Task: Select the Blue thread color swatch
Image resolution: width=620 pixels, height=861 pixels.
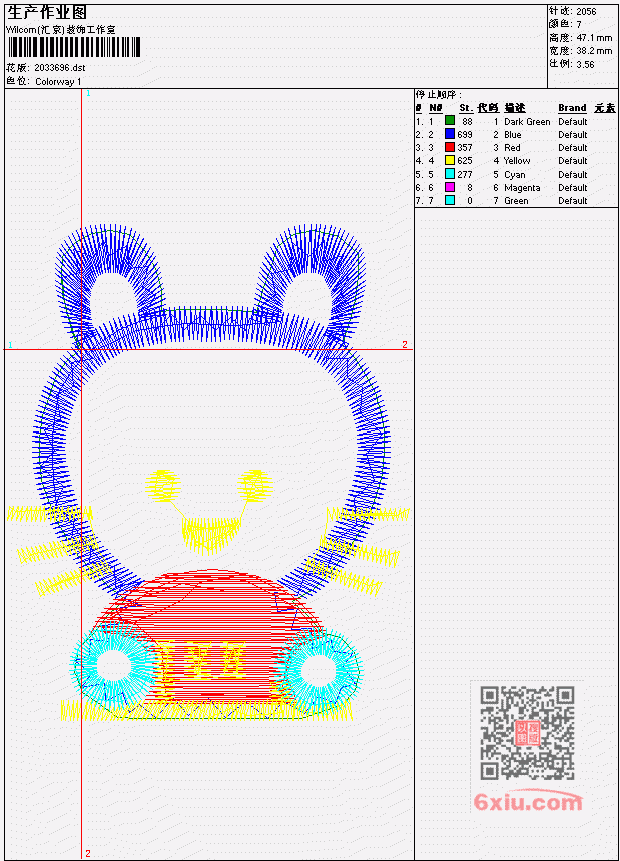Action: 450,134
